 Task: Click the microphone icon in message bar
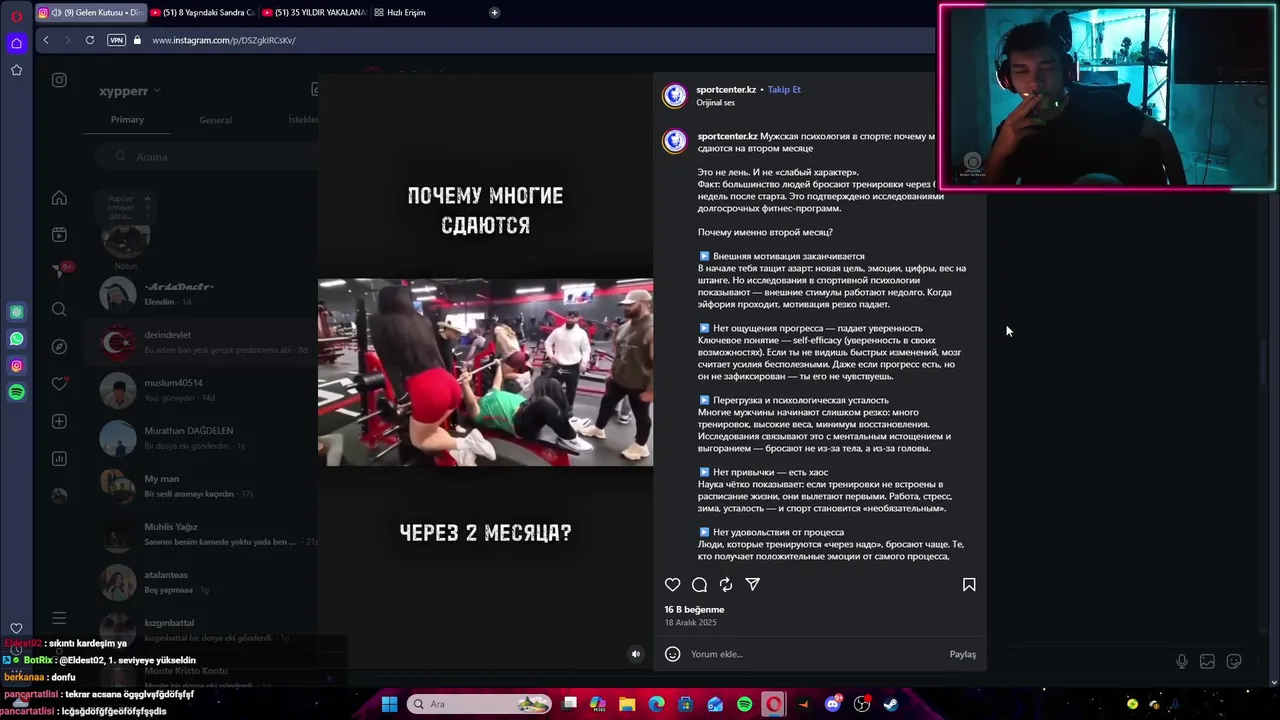1182,661
